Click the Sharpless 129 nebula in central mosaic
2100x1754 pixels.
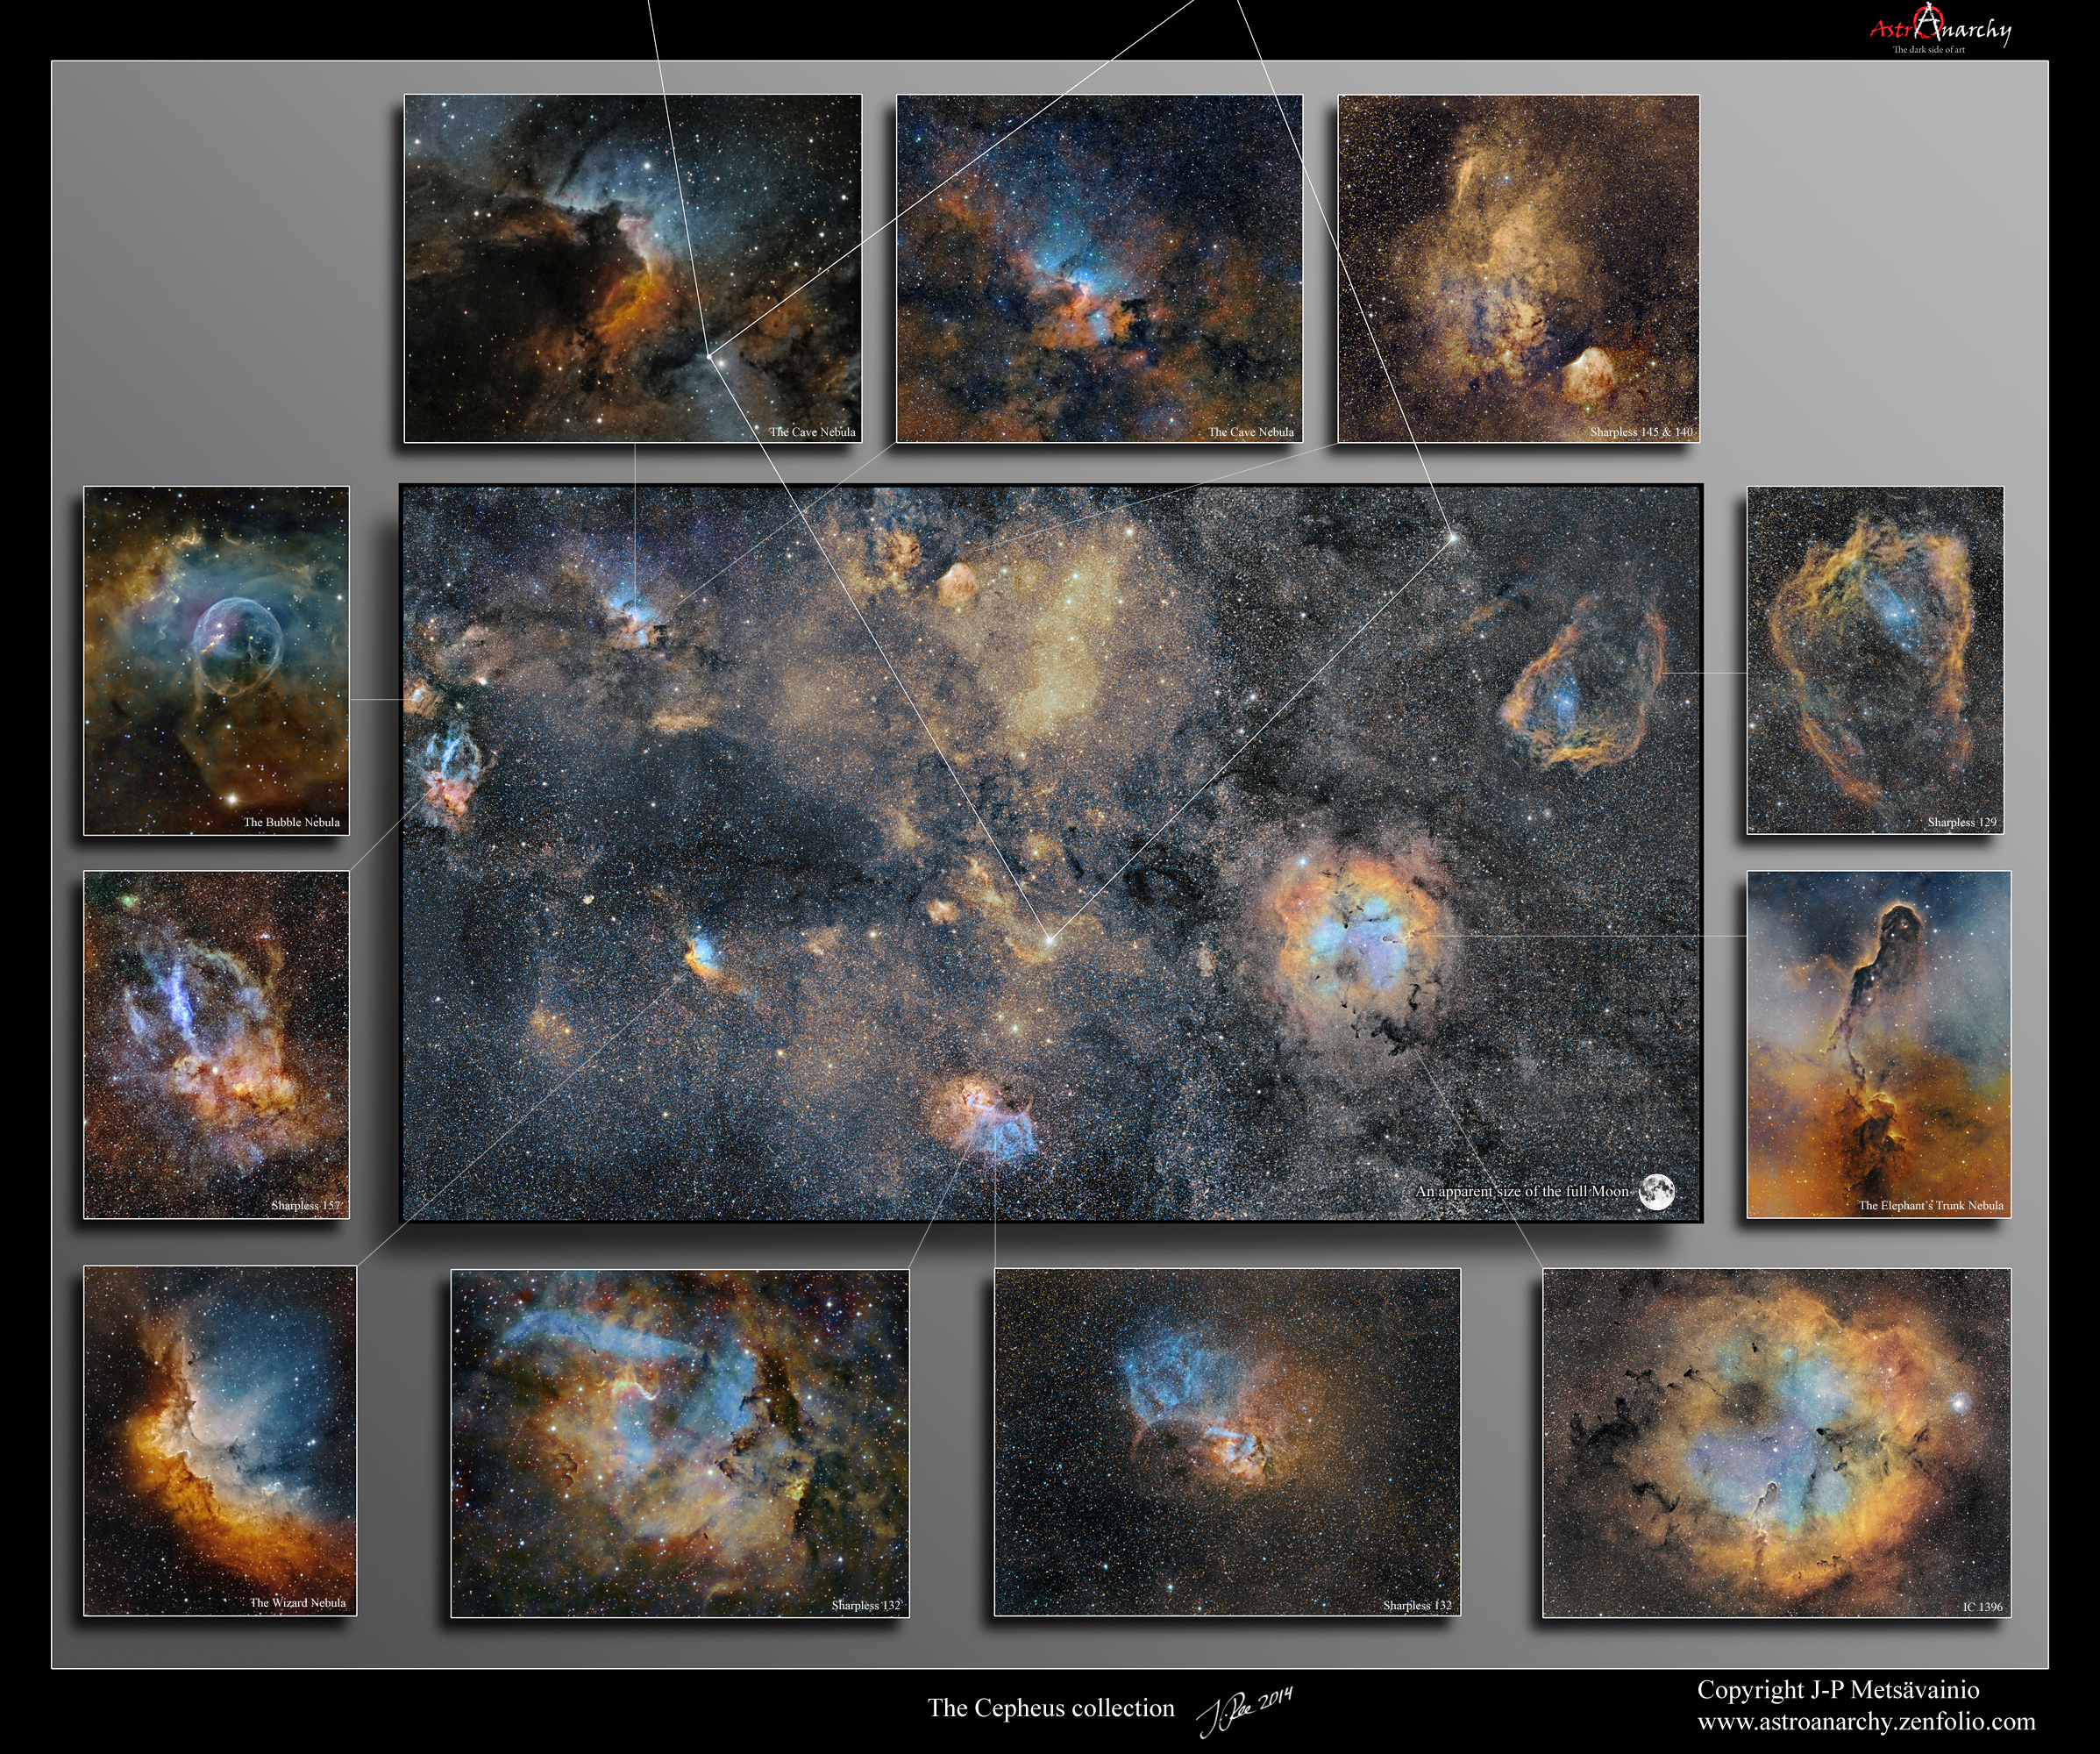1585,685
